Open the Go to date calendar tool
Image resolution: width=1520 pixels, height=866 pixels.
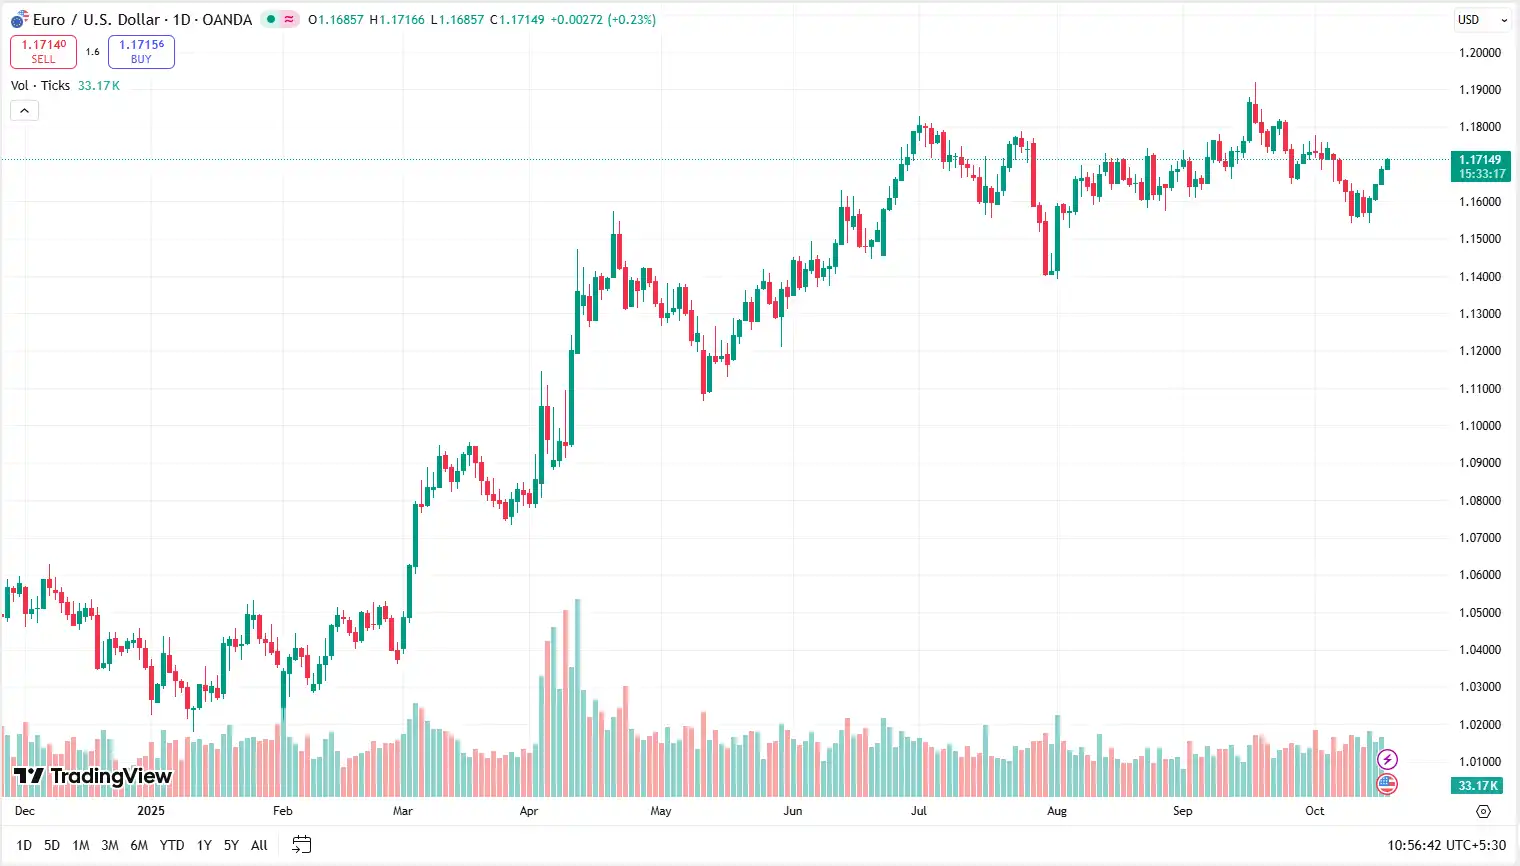[301, 845]
